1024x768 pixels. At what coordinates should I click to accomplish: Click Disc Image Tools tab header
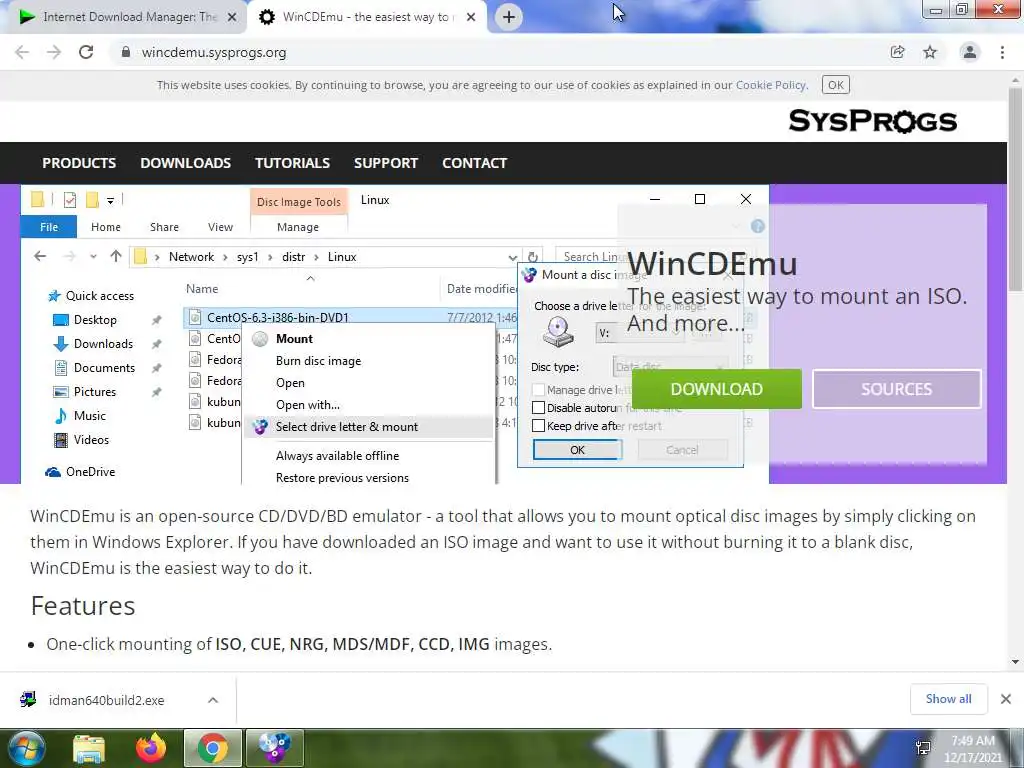(x=298, y=202)
